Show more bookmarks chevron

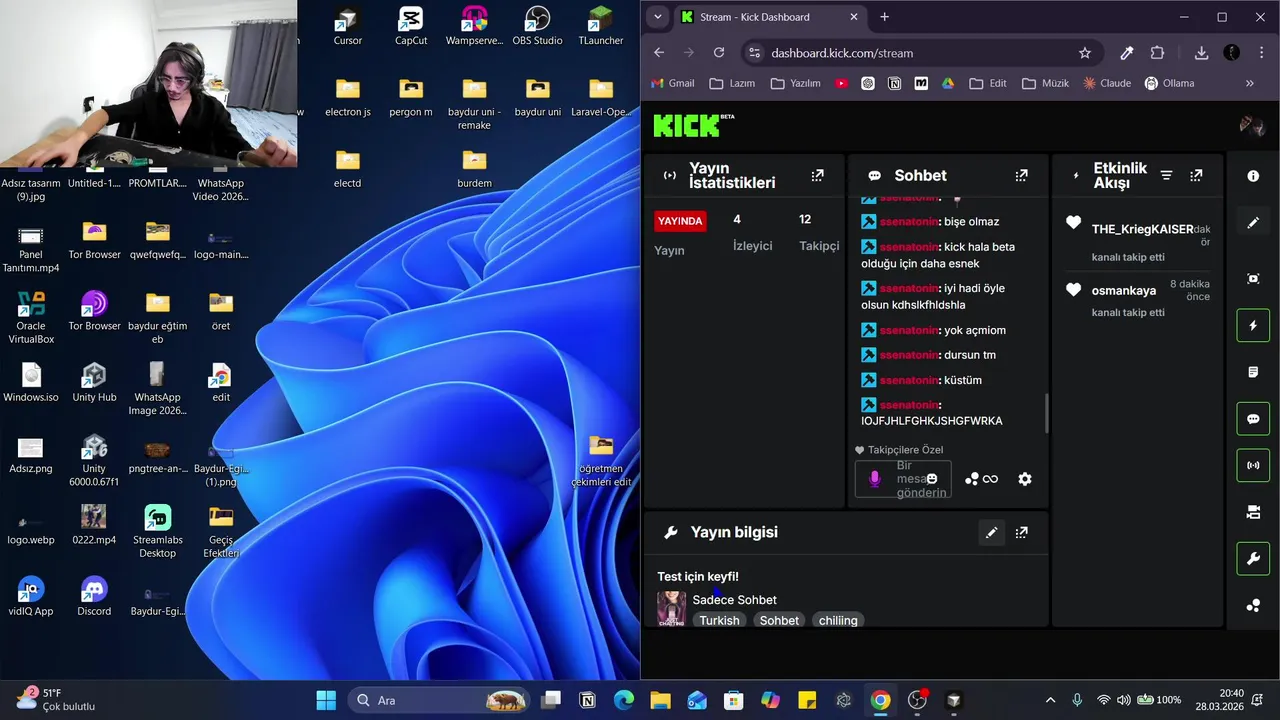pos(1249,83)
